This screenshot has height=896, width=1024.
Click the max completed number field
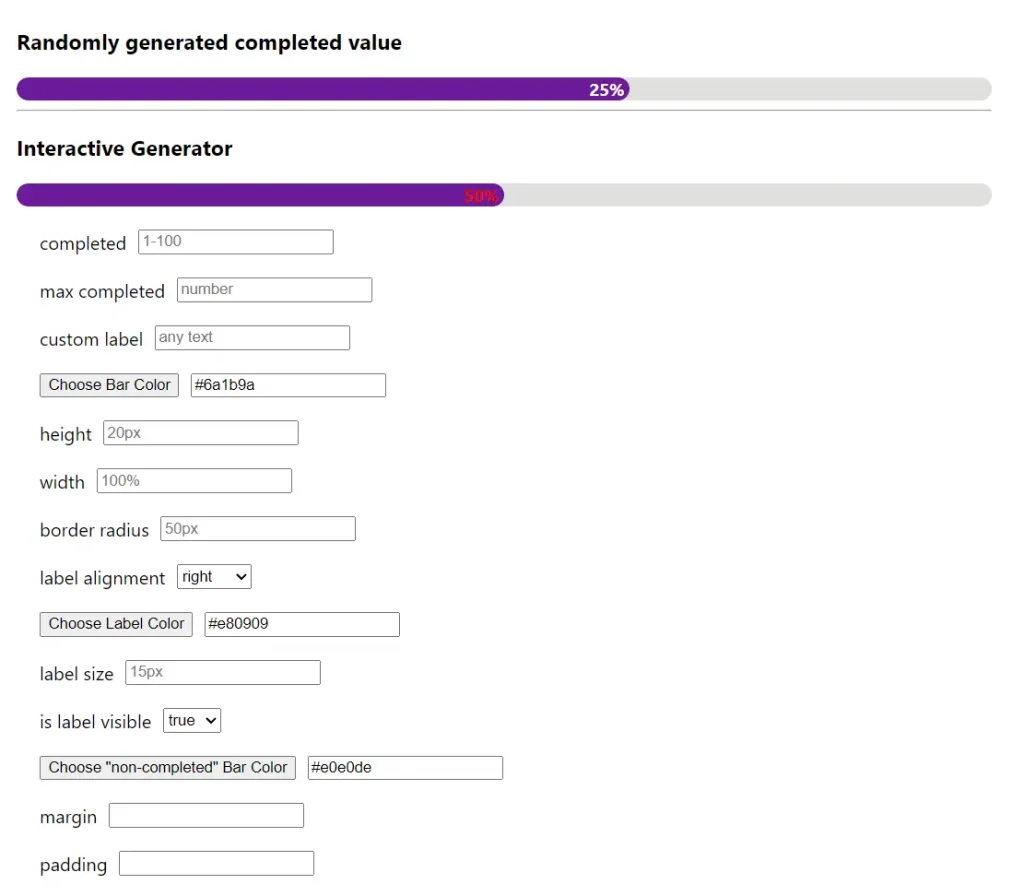click(x=274, y=290)
